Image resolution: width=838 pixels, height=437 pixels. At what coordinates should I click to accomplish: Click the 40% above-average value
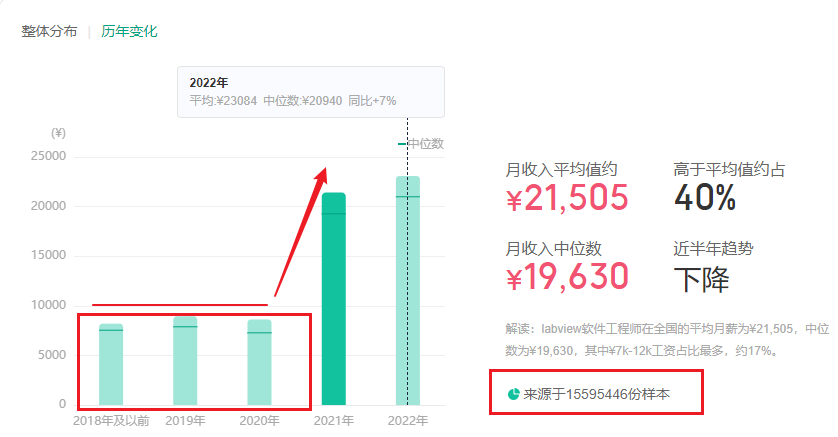(x=705, y=198)
